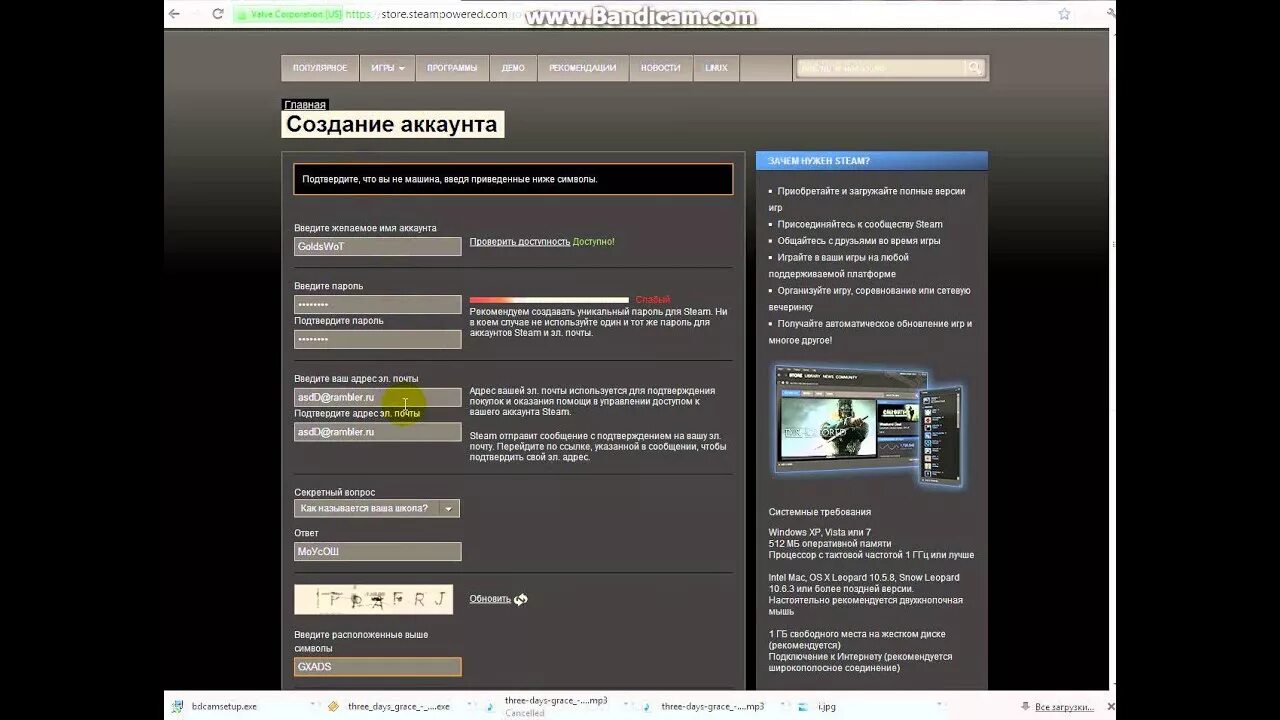Open the ДЕМО tab
The image size is (1280, 720).
tap(513, 68)
